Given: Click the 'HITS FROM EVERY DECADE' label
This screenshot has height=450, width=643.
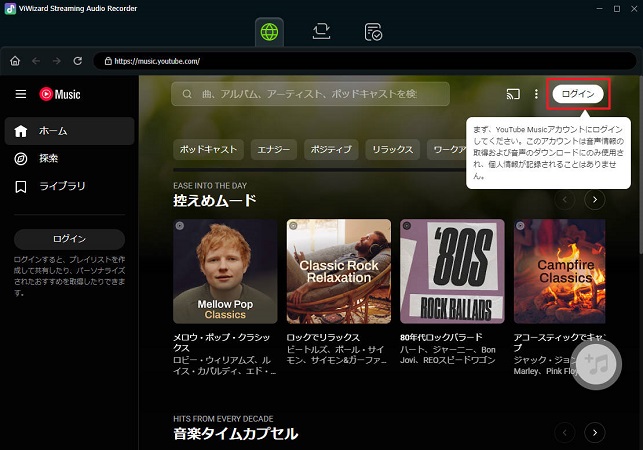Looking at the screenshot, I should coord(223,419).
